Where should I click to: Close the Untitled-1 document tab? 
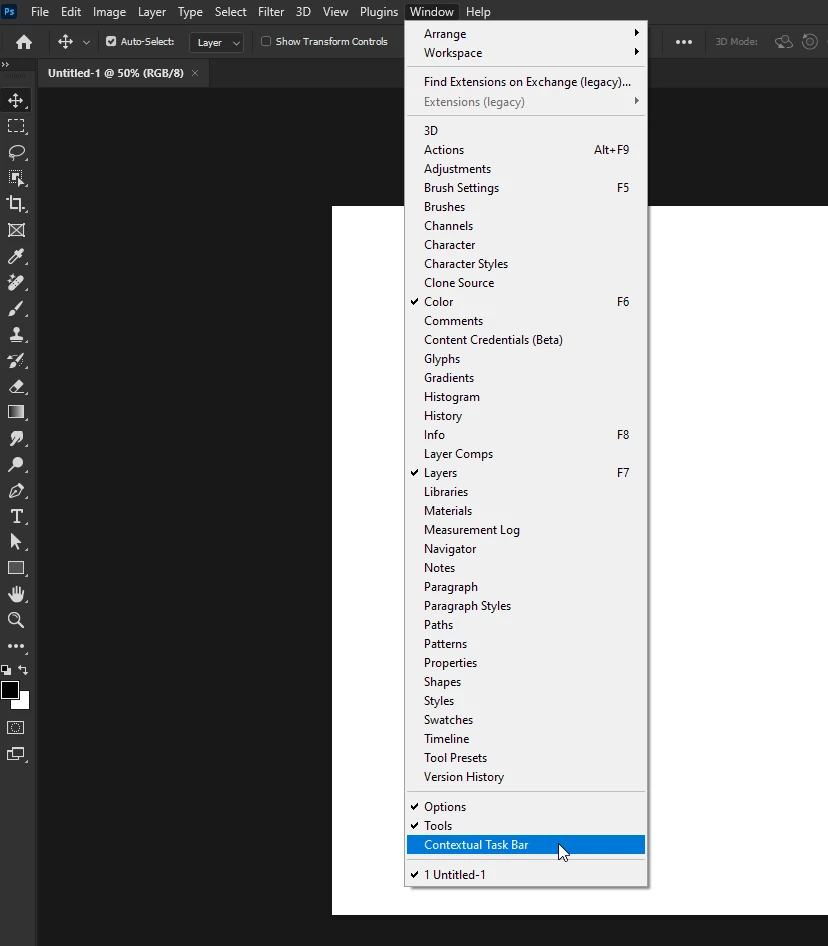[195, 73]
